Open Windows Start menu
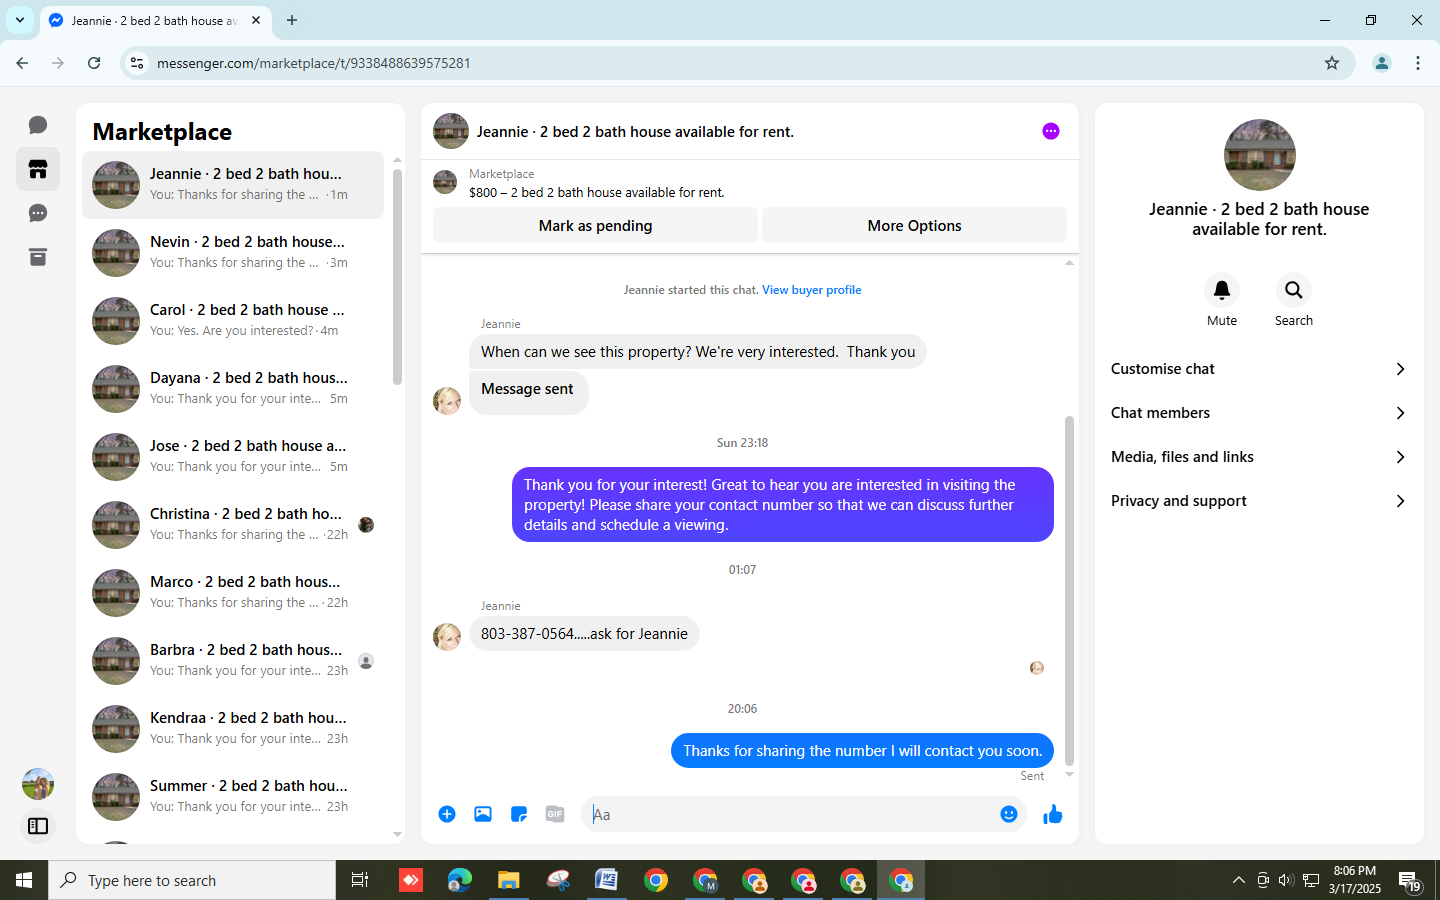 (24, 880)
